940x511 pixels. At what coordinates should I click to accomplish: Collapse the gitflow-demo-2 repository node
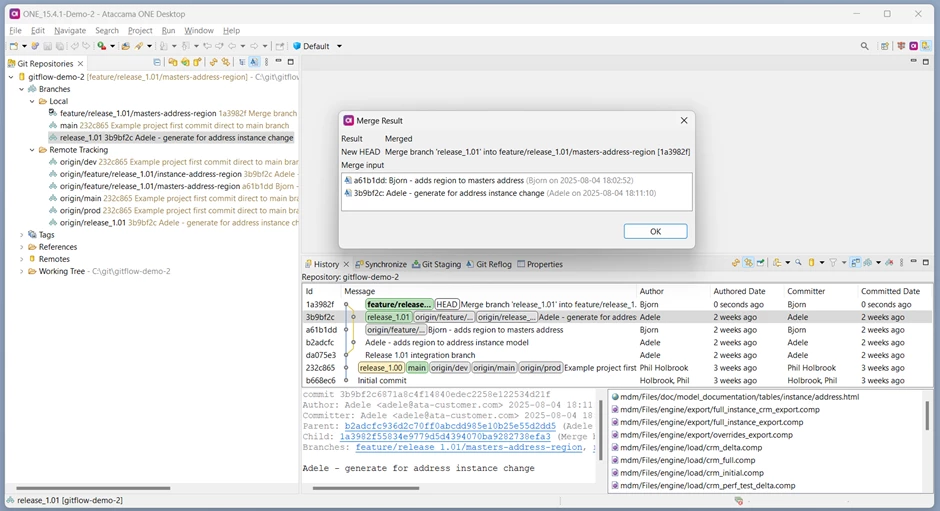pos(11,77)
